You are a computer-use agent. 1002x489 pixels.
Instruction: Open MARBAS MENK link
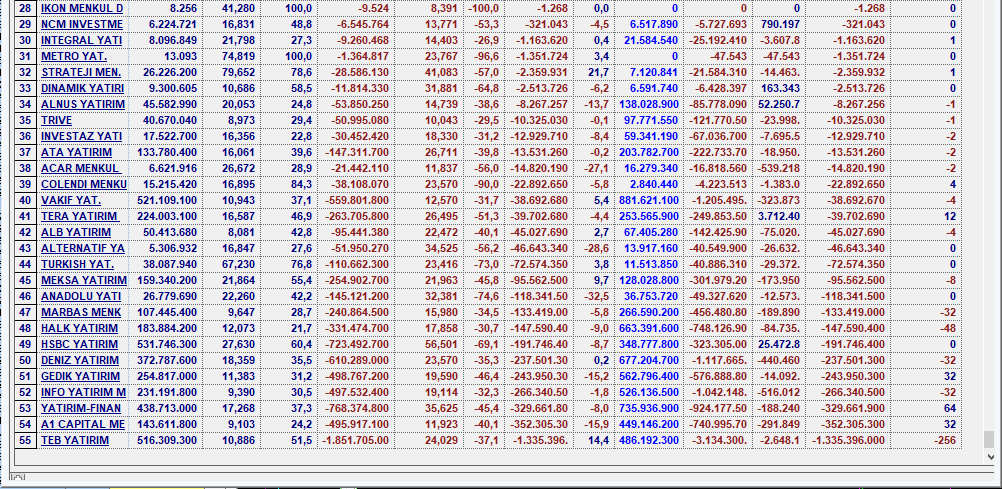(81, 312)
